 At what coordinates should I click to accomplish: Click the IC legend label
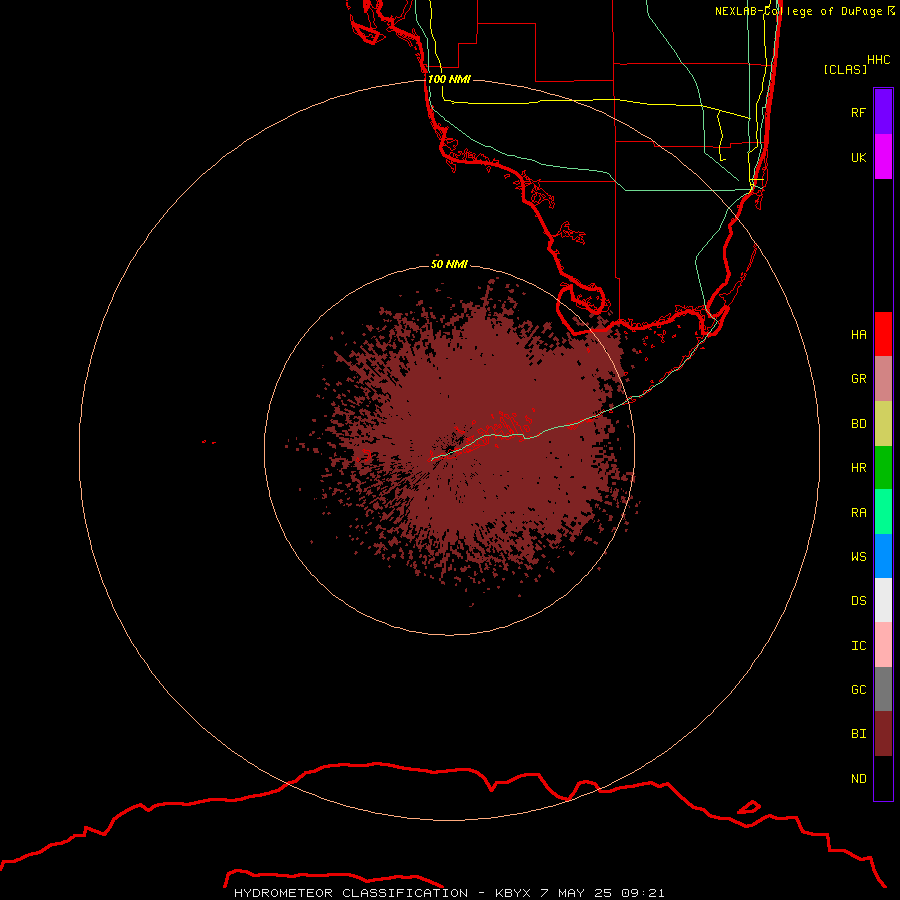tap(858, 646)
